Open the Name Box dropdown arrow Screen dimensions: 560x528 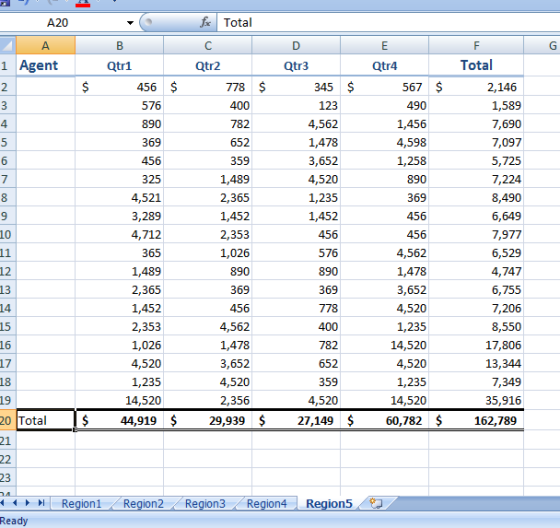[130, 23]
